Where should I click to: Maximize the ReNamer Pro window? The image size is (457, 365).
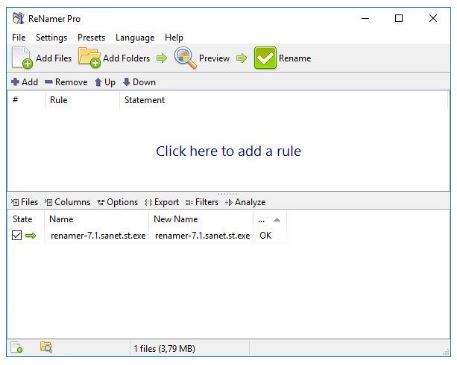tap(399, 18)
